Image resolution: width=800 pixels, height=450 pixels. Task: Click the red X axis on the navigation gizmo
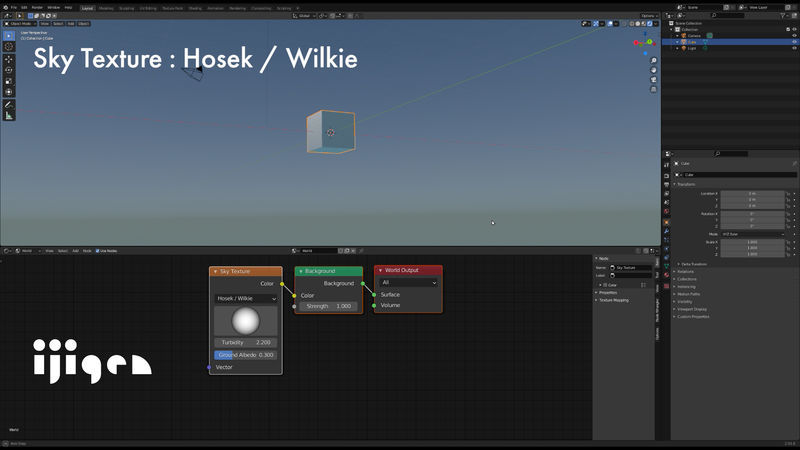click(636, 43)
